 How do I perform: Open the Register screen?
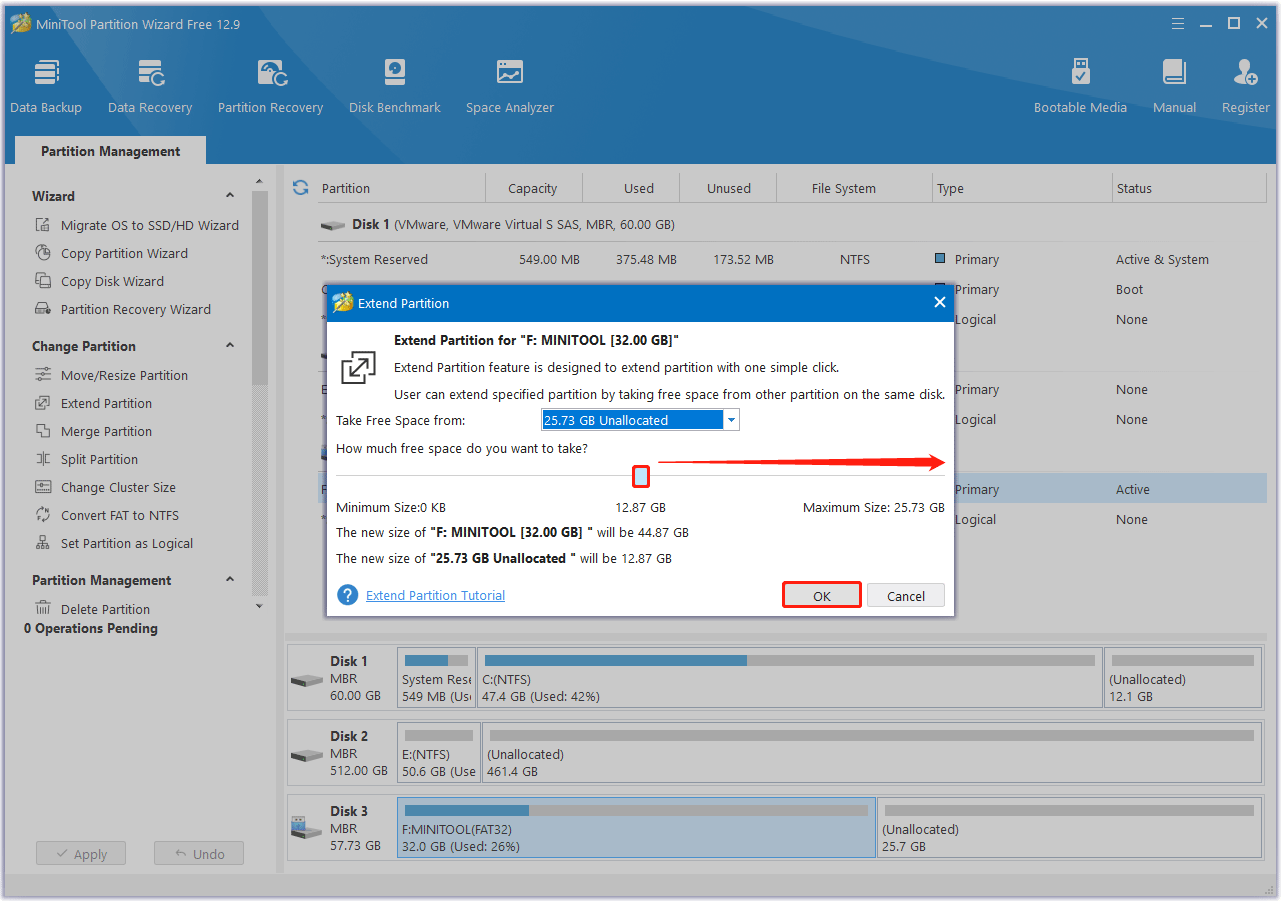1245,84
